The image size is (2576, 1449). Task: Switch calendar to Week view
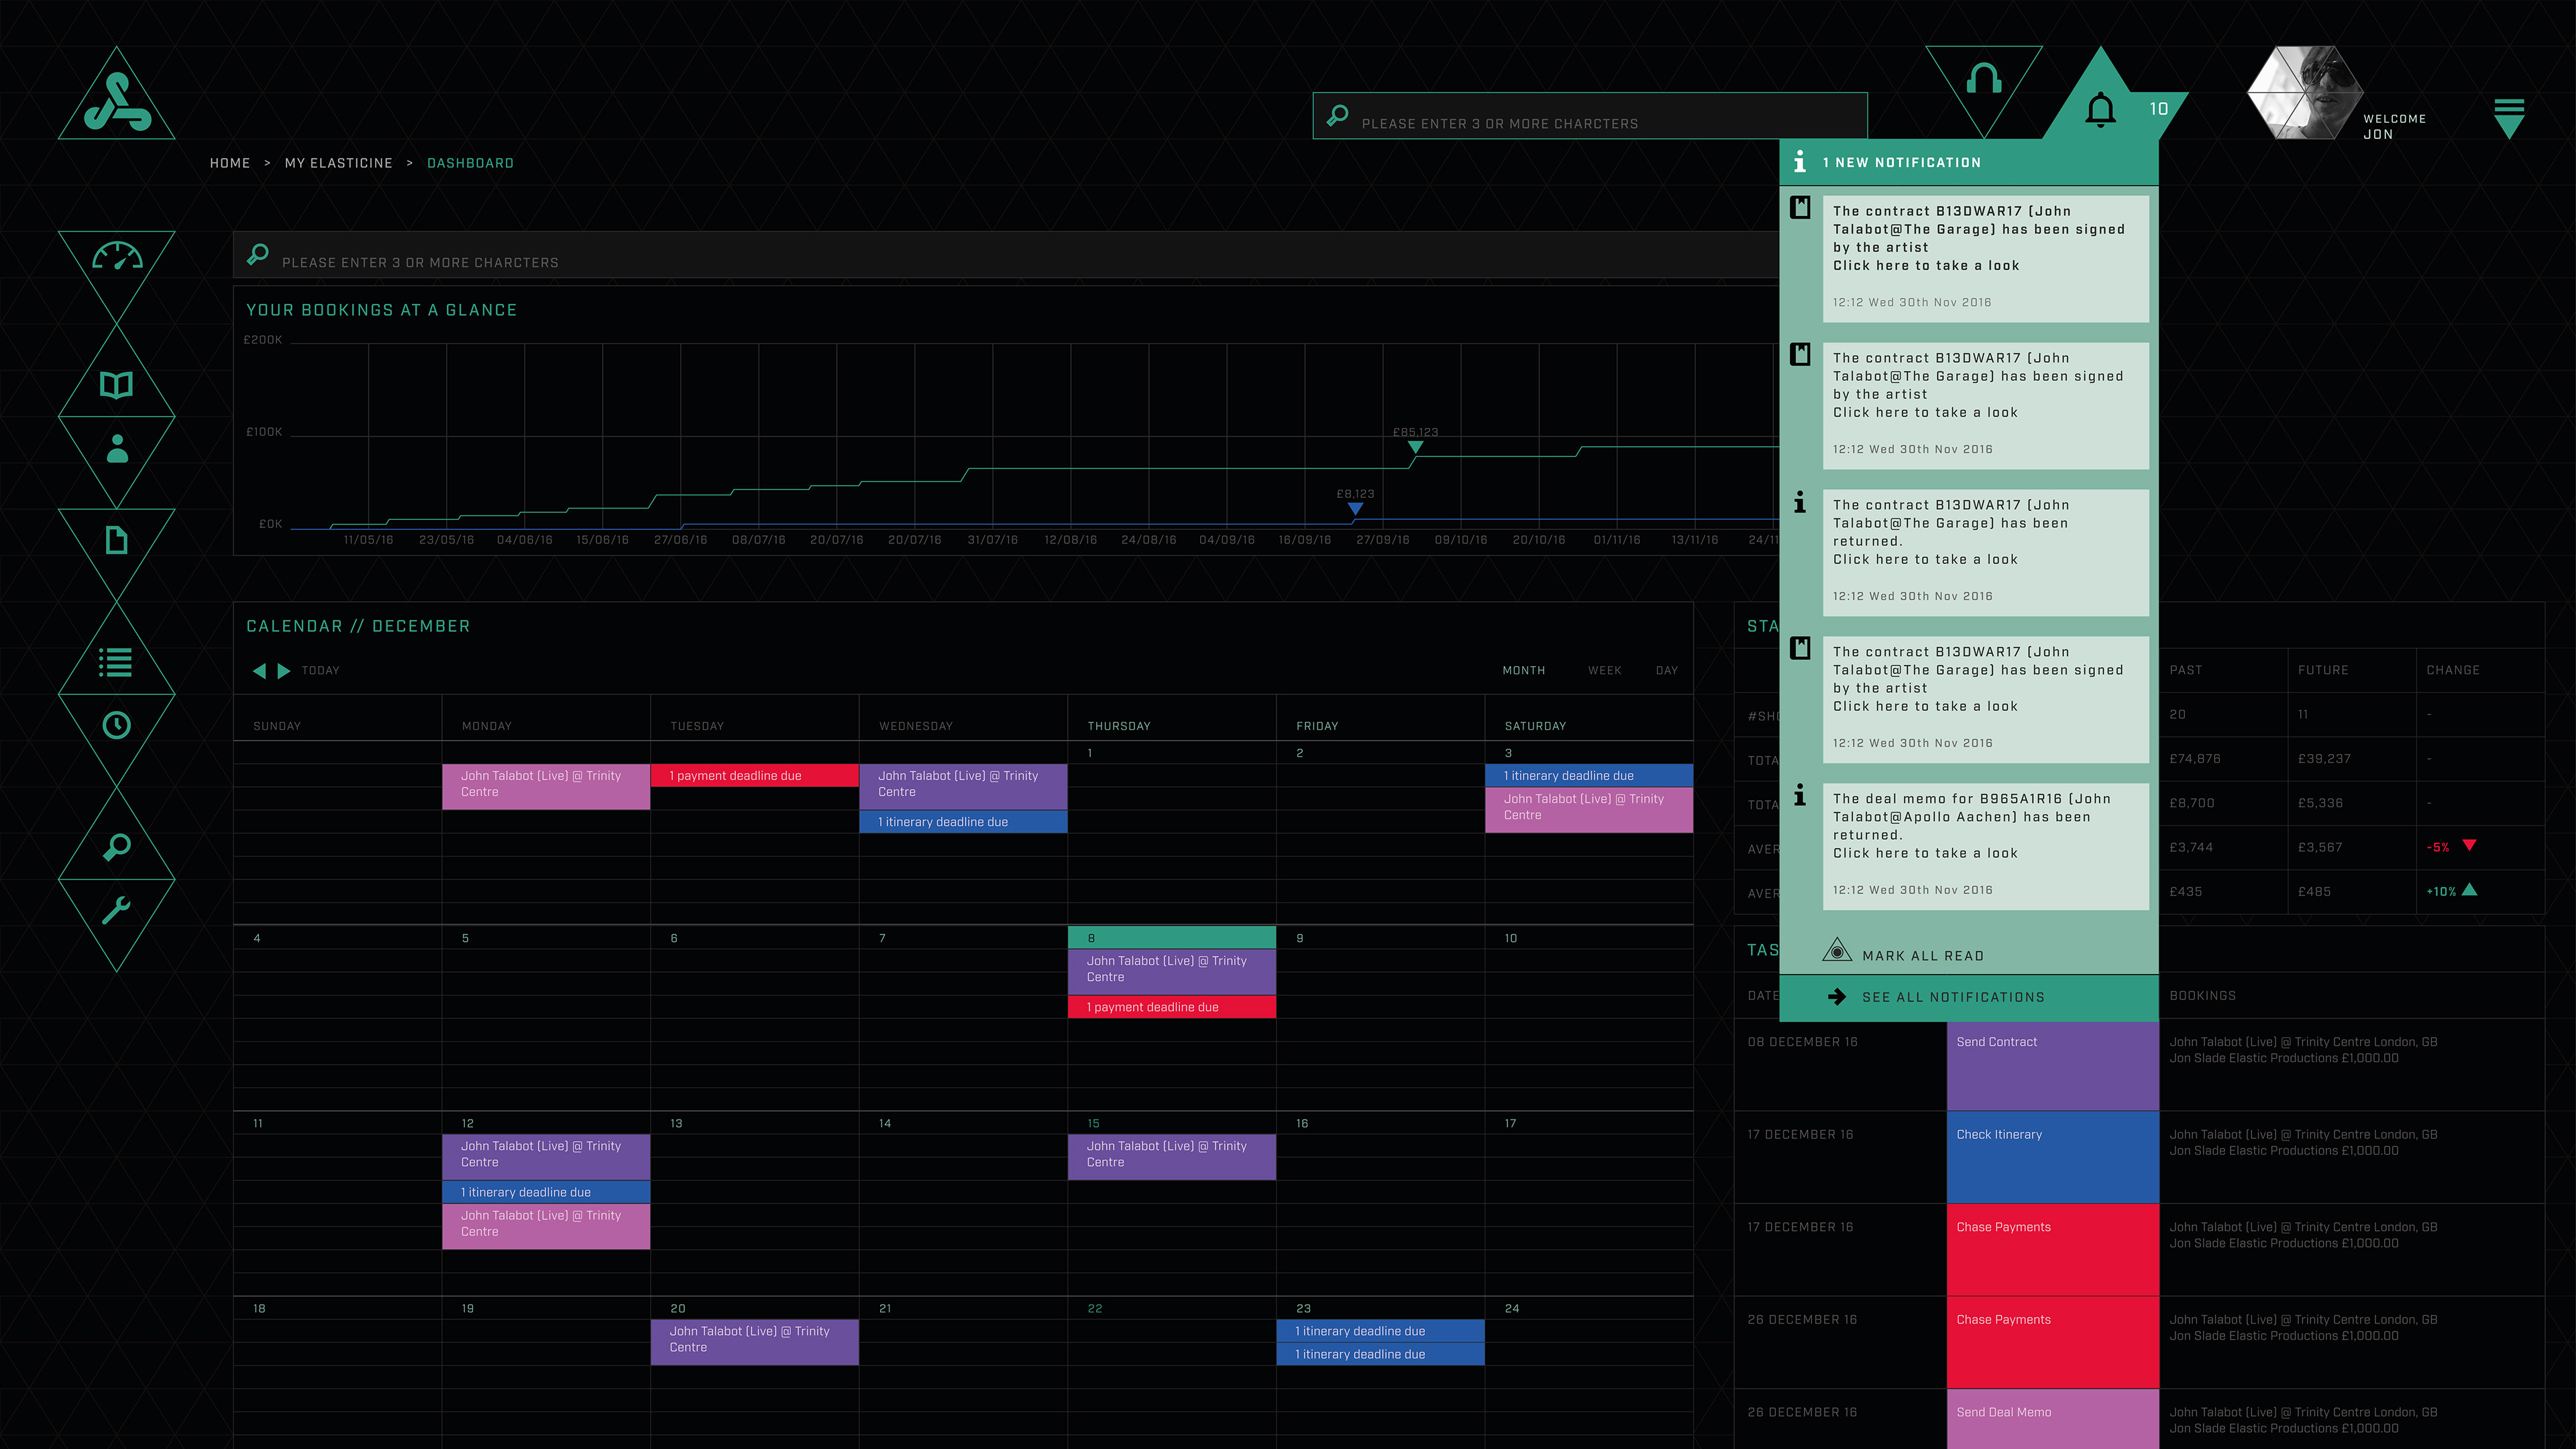(x=1604, y=671)
